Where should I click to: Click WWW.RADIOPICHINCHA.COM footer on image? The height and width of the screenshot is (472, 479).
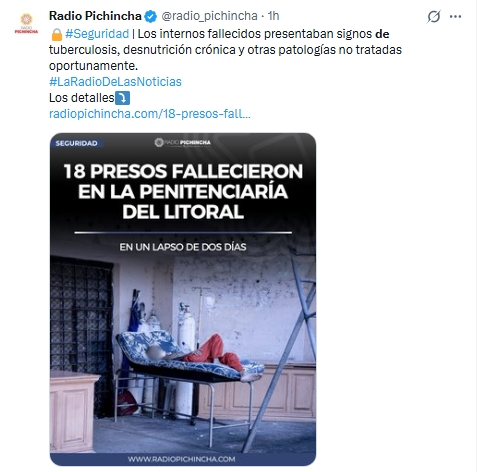[182, 459]
